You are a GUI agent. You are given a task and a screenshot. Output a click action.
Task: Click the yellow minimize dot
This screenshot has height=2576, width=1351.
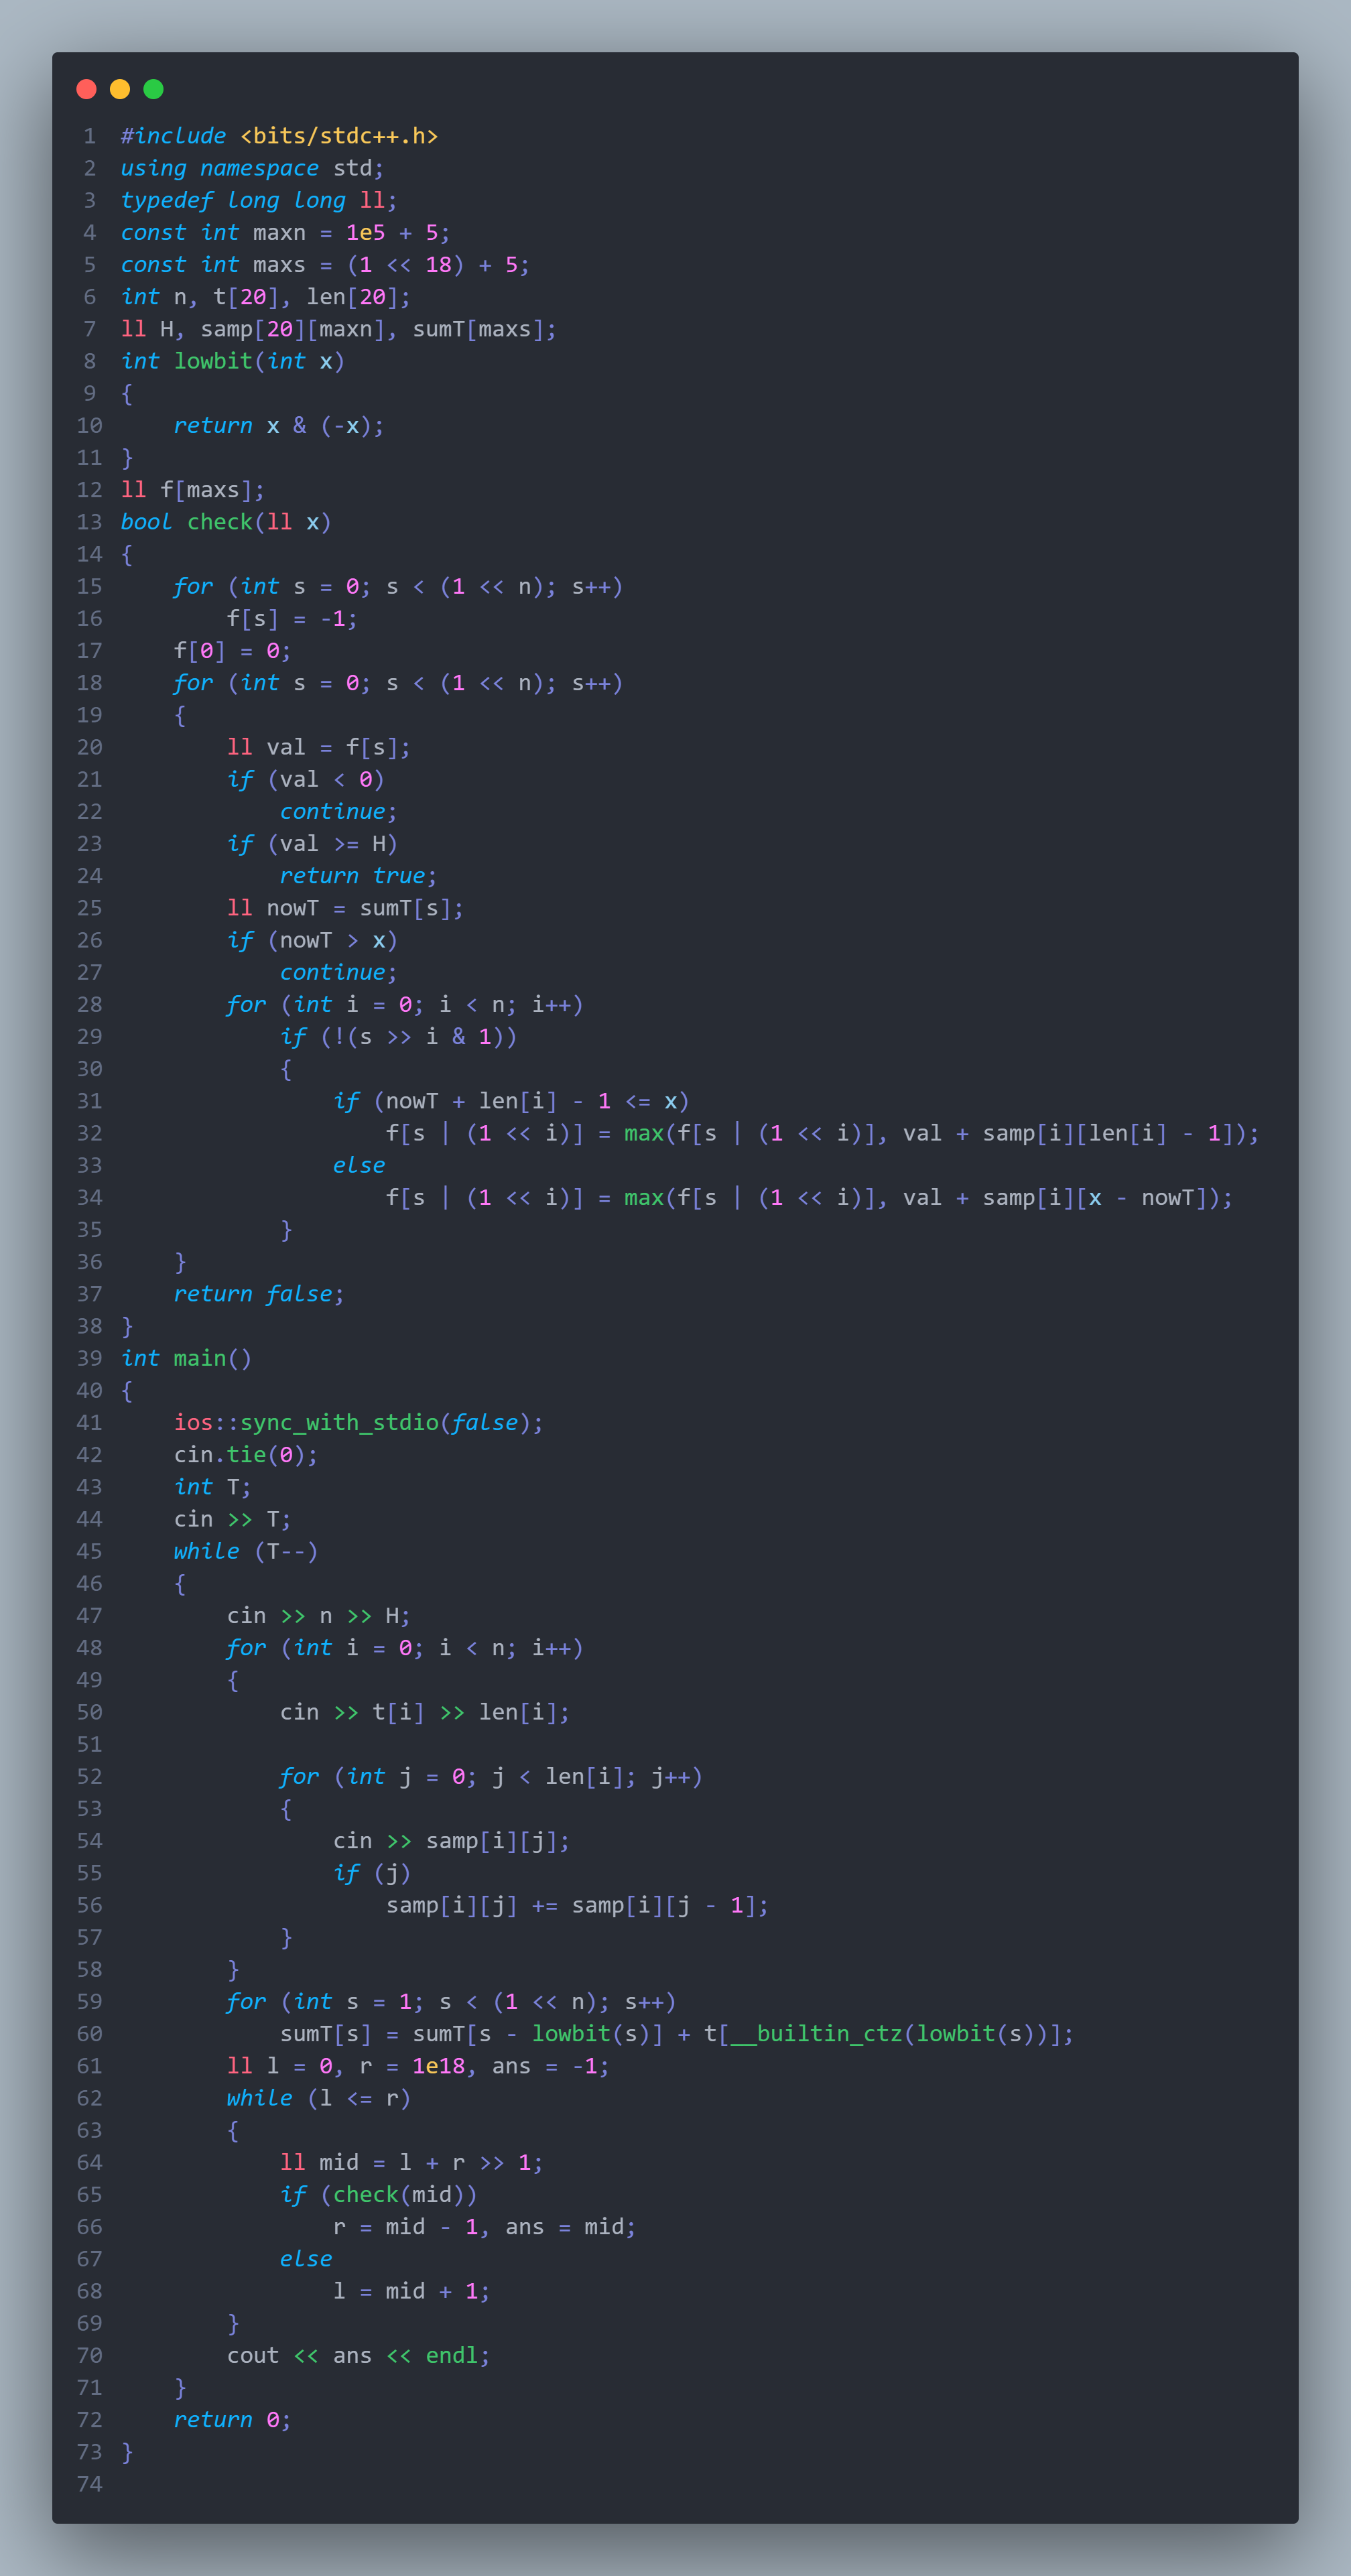tap(120, 89)
